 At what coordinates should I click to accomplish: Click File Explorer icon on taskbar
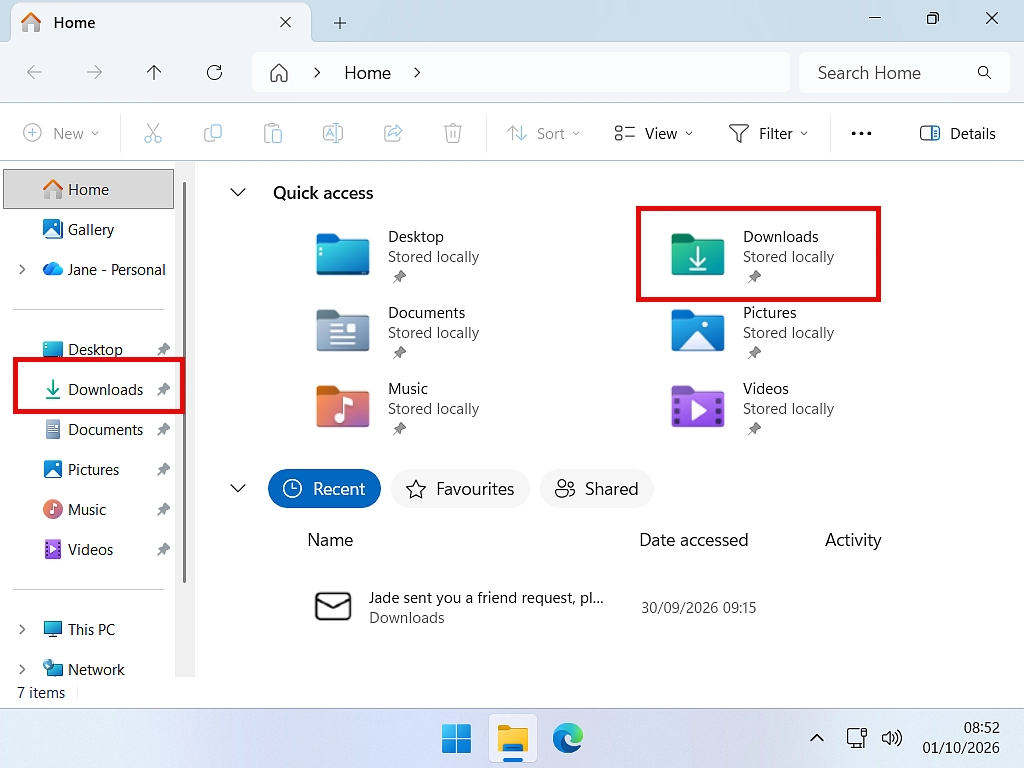click(513, 739)
